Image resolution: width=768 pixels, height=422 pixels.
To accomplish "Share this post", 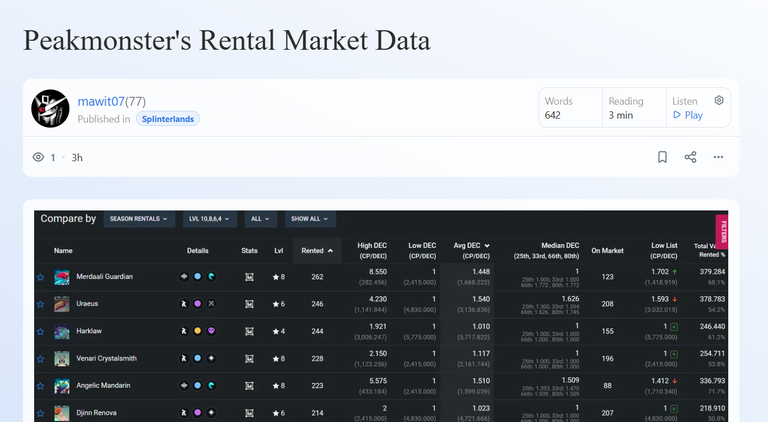I will coord(691,157).
